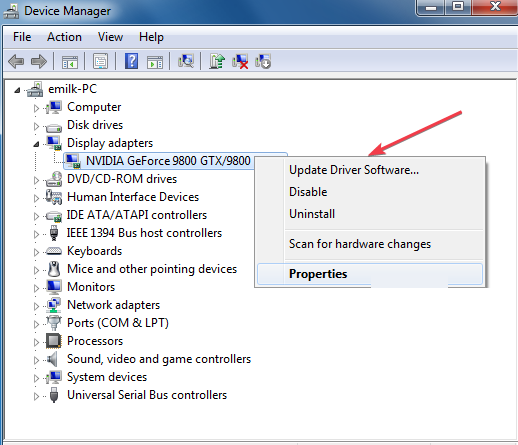Toggle the action pane toolbar icon
Screen dimensions: 518x445
pyautogui.click(x=155, y=62)
